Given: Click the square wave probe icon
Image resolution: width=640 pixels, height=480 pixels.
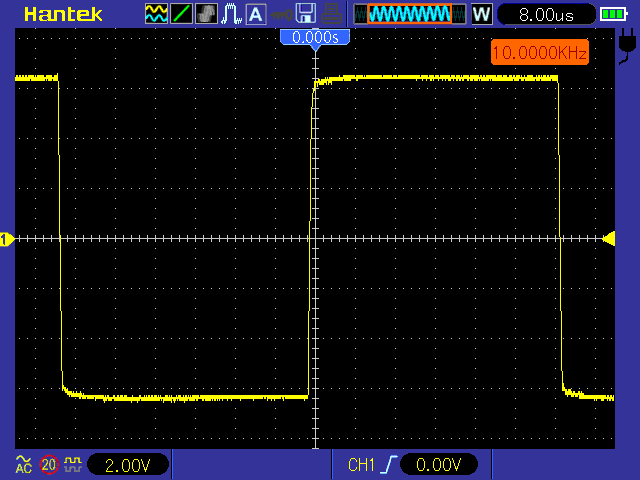Looking at the screenshot, I should [73, 464].
